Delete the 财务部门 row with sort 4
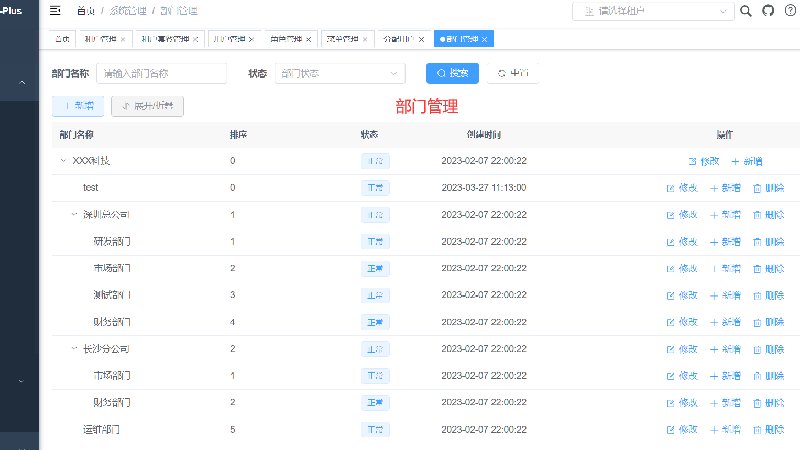800x450 pixels. 768,322
